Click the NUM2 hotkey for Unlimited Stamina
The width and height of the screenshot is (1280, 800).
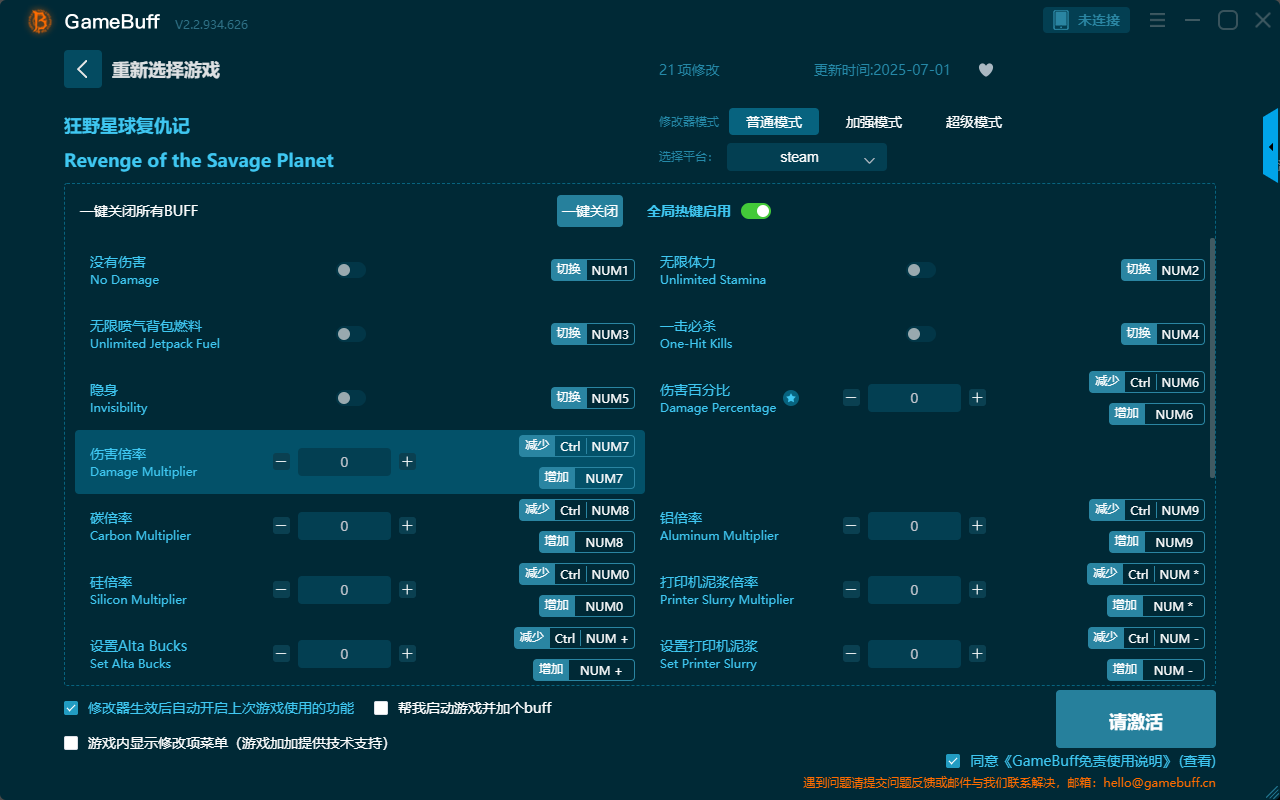tap(1163, 270)
